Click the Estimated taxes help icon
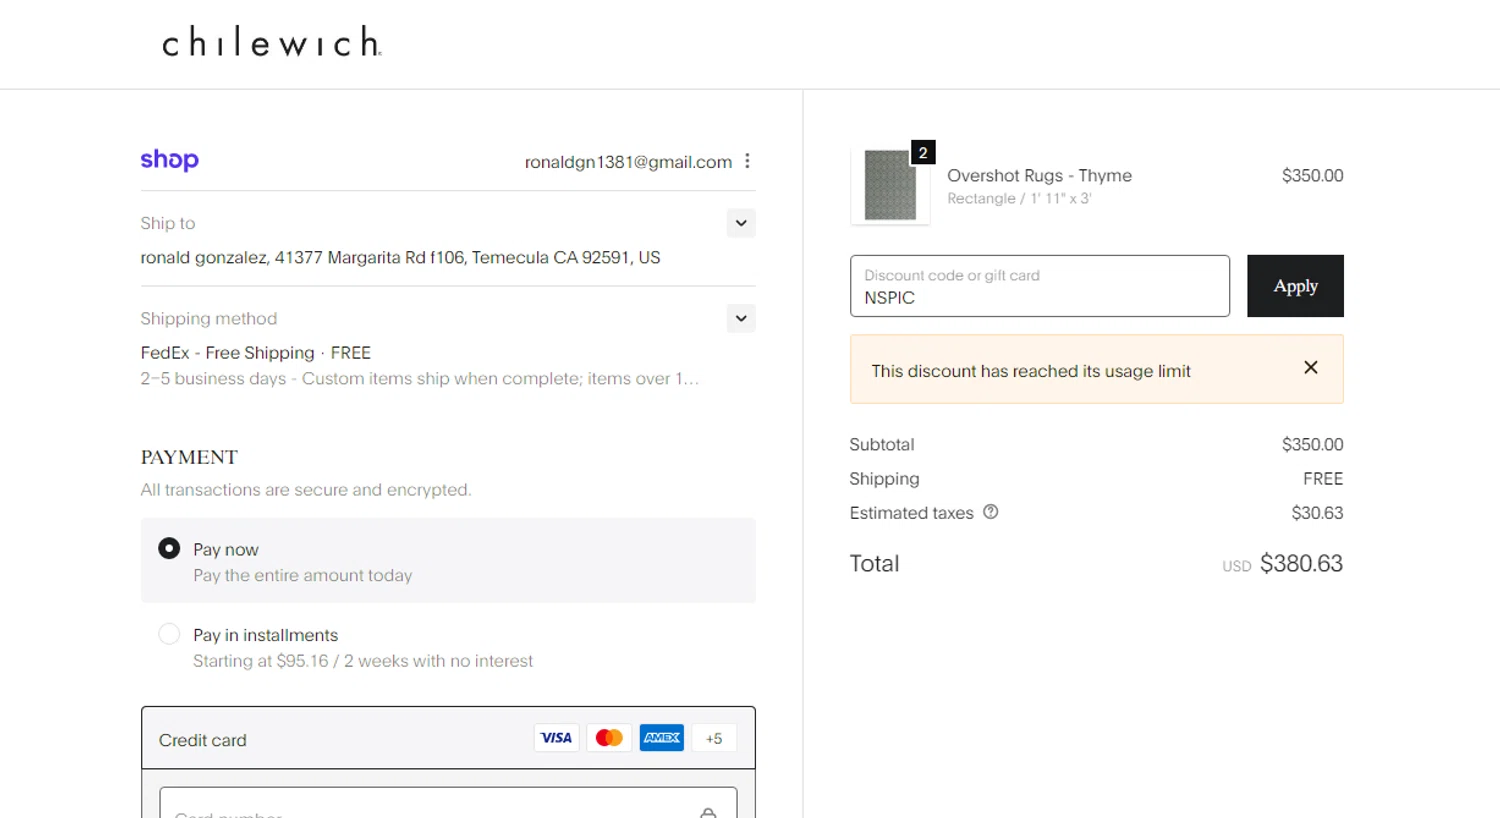 (x=990, y=512)
